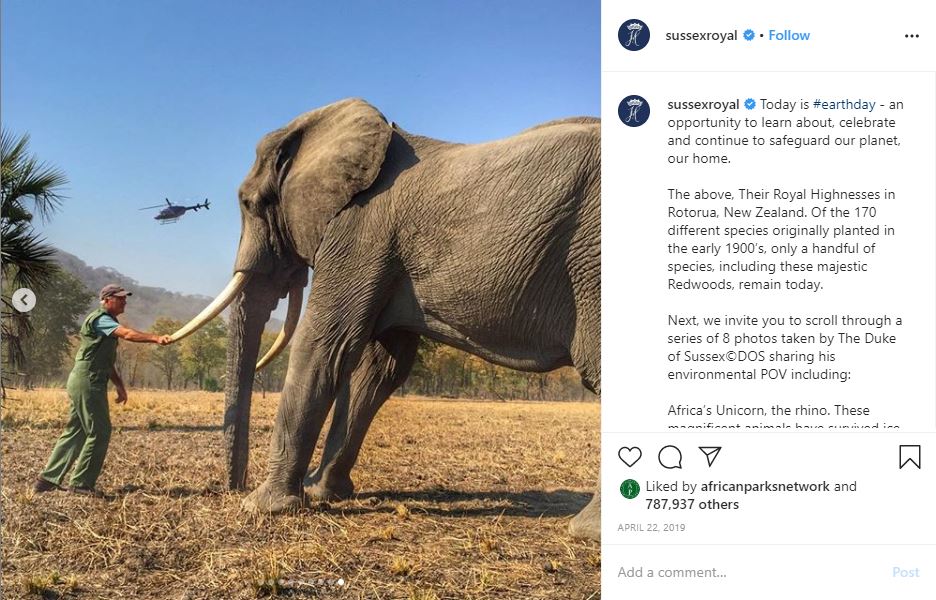Follow the sussexroyal account
This screenshot has width=936, height=600.
click(x=789, y=35)
